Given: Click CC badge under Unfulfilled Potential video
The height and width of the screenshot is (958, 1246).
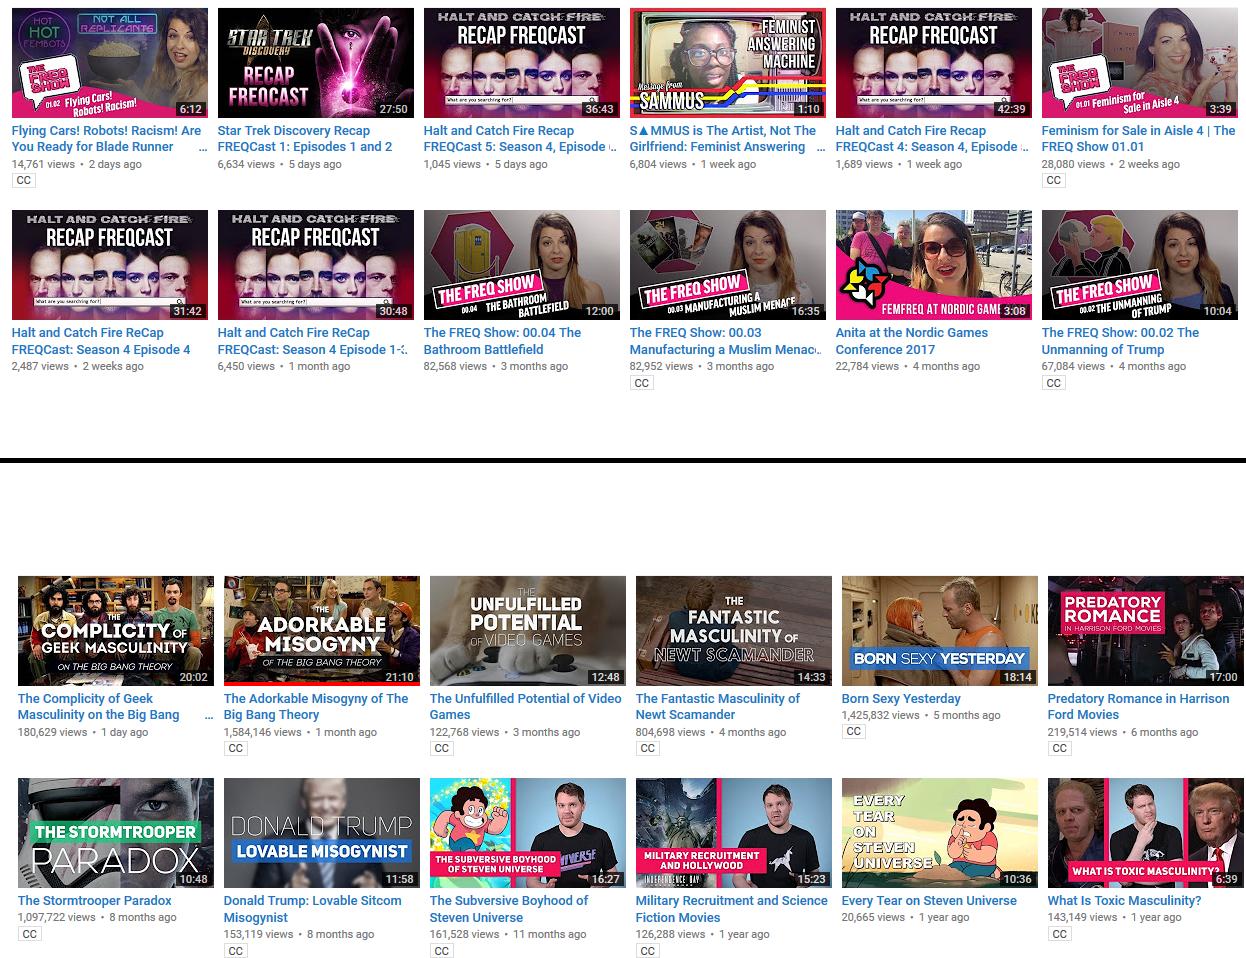Looking at the screenshot, I should [x=442, y=748].
